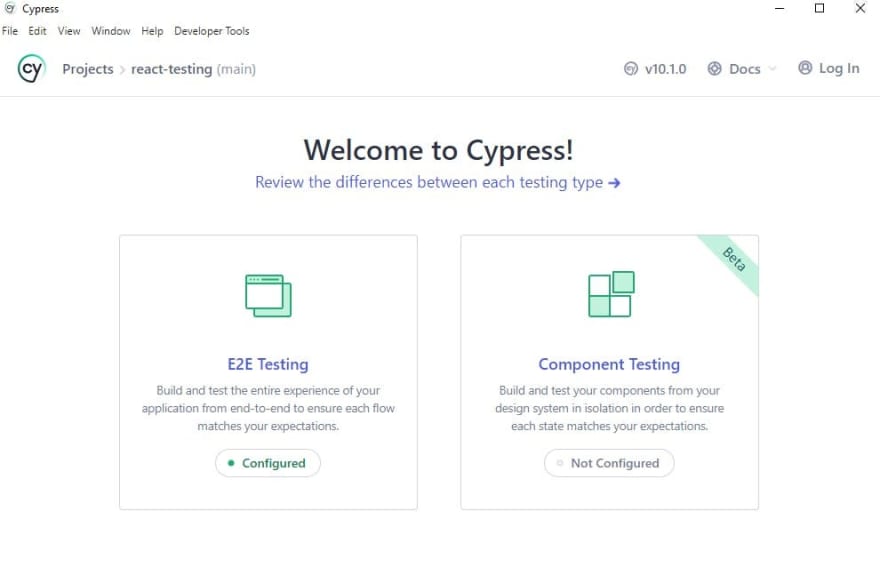
Task: Close the Cypress window
Action: pyautogui.click(x=860, y=8)
